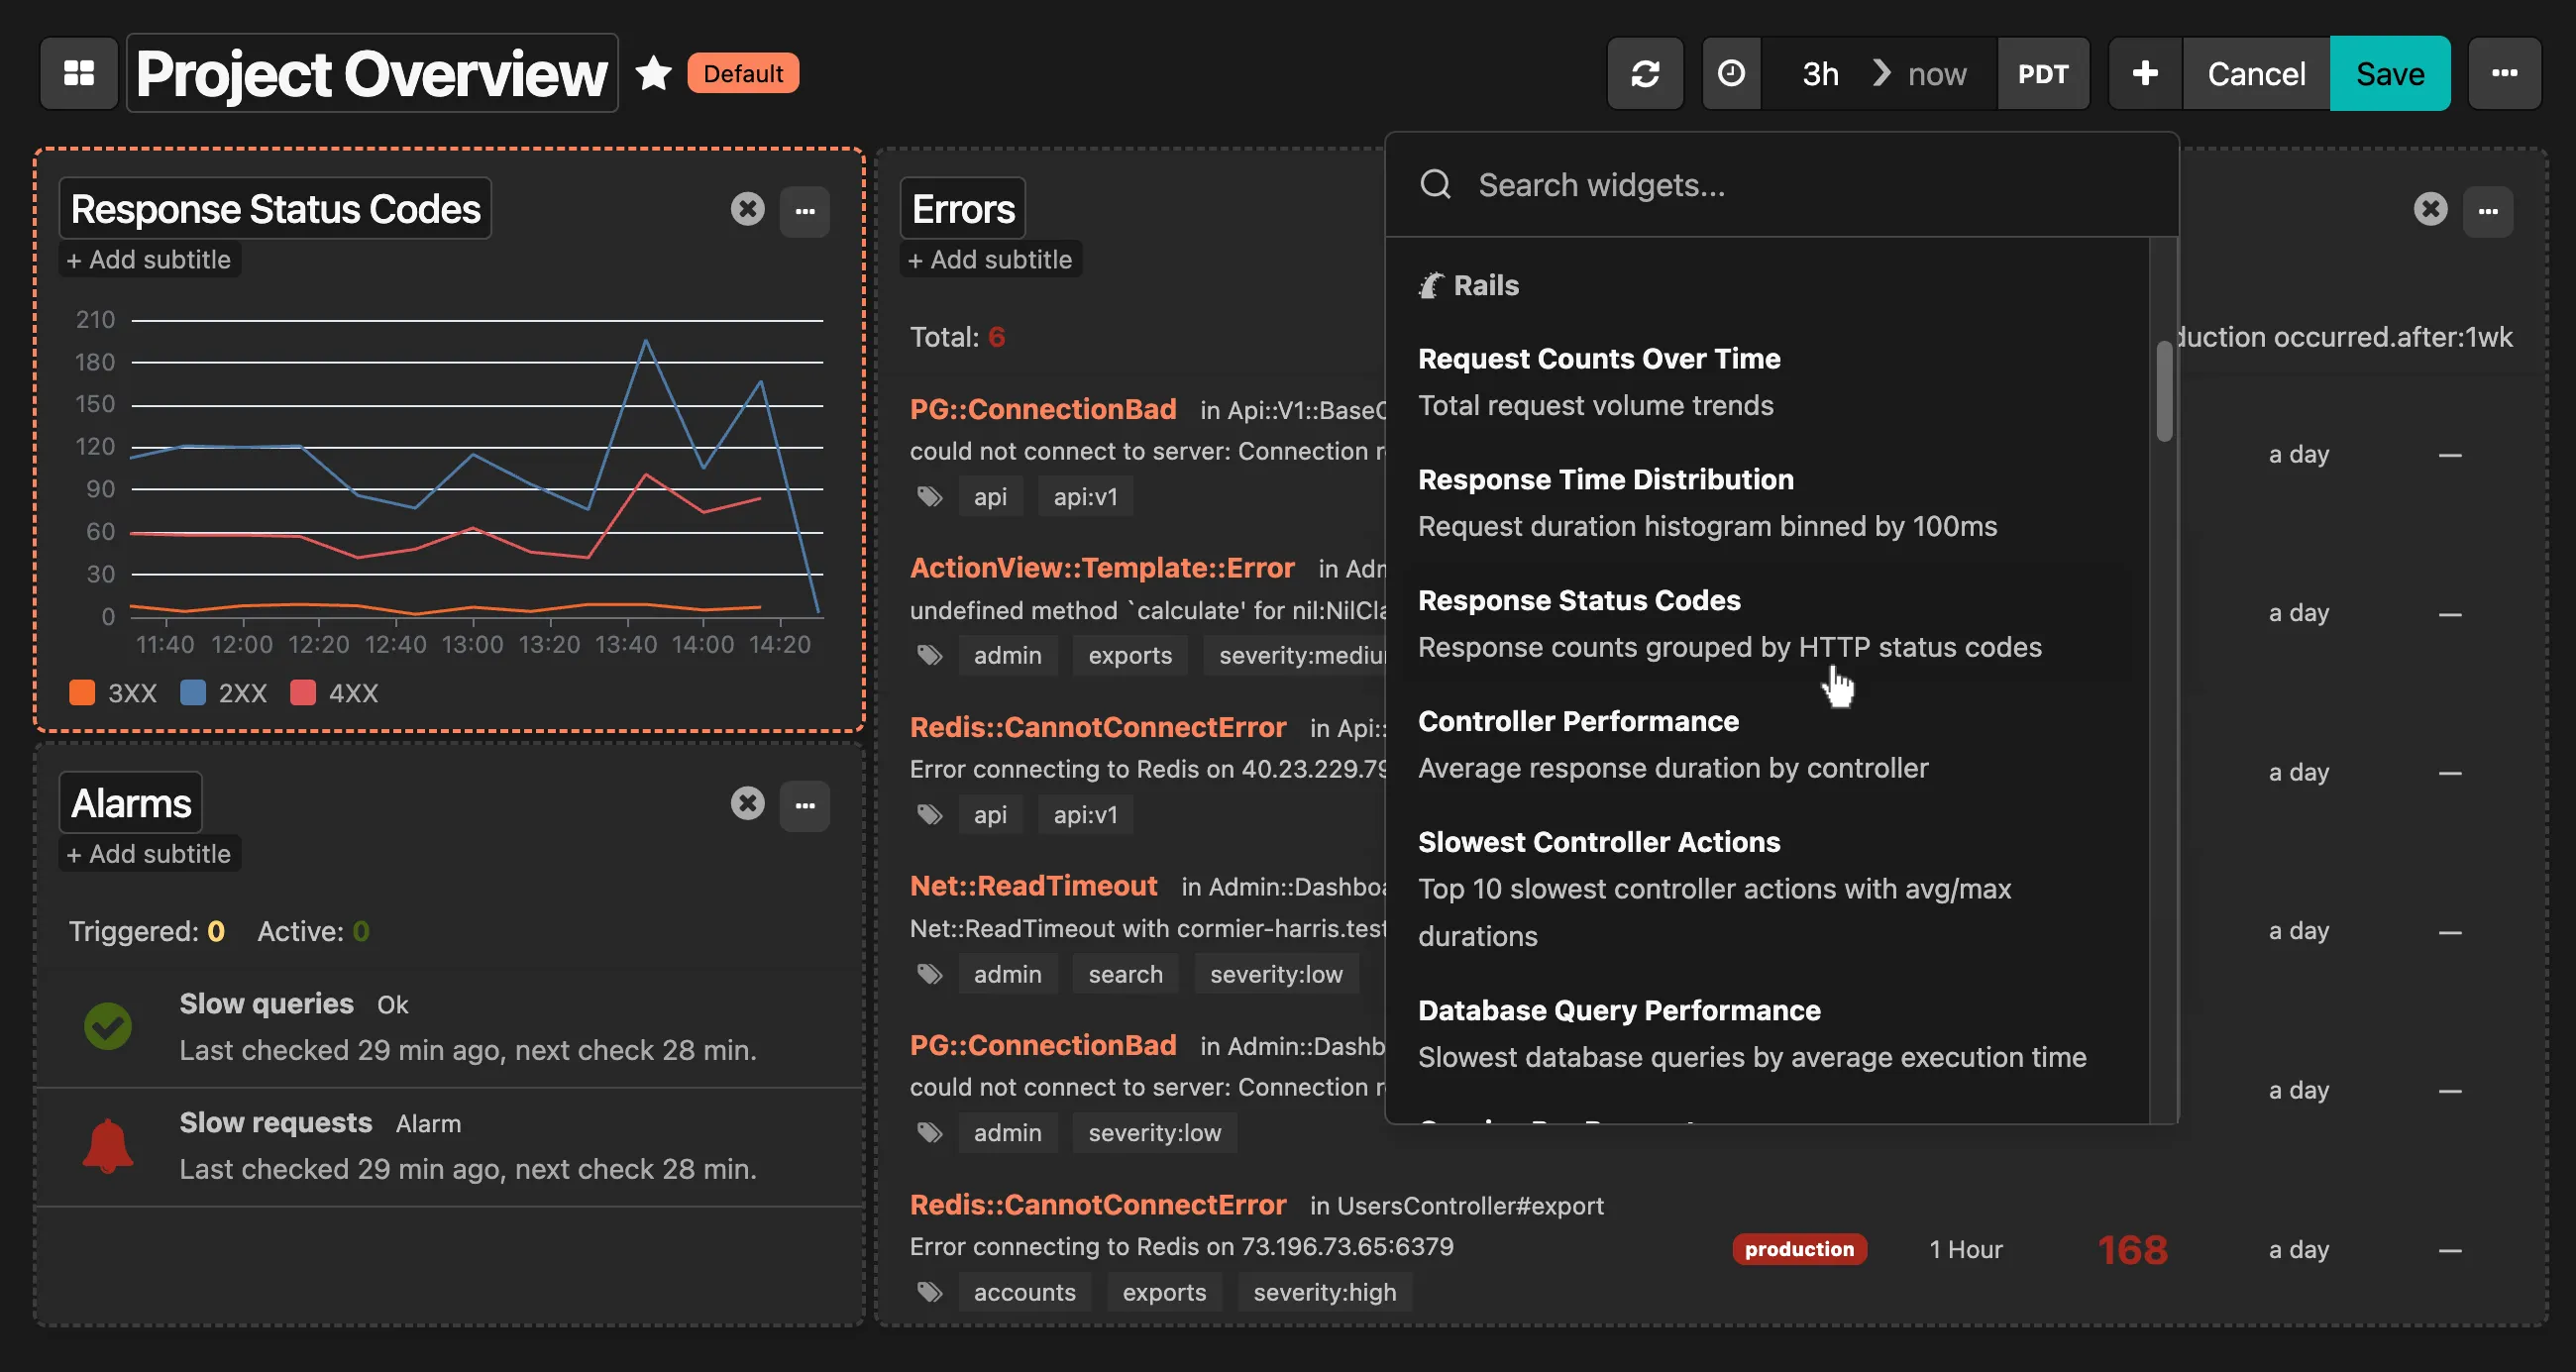Toggle the favorite star next to Project Overview
Viewport: 2576px width, 1372px height.
point(654,72)
